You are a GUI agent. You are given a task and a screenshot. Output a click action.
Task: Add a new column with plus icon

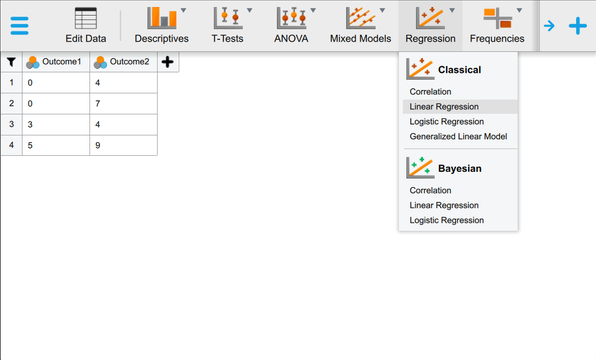pyautogui.click(x=168, y=62)
